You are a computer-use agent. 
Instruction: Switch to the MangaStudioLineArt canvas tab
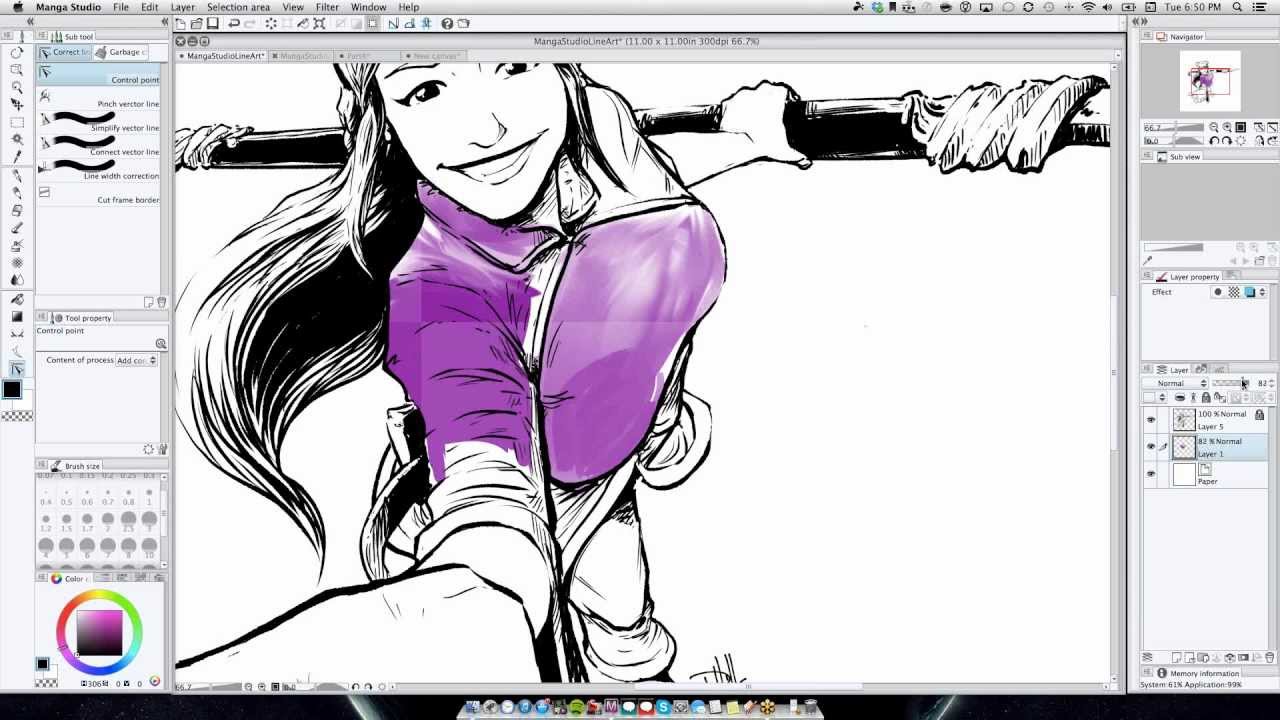click(222, 57)
